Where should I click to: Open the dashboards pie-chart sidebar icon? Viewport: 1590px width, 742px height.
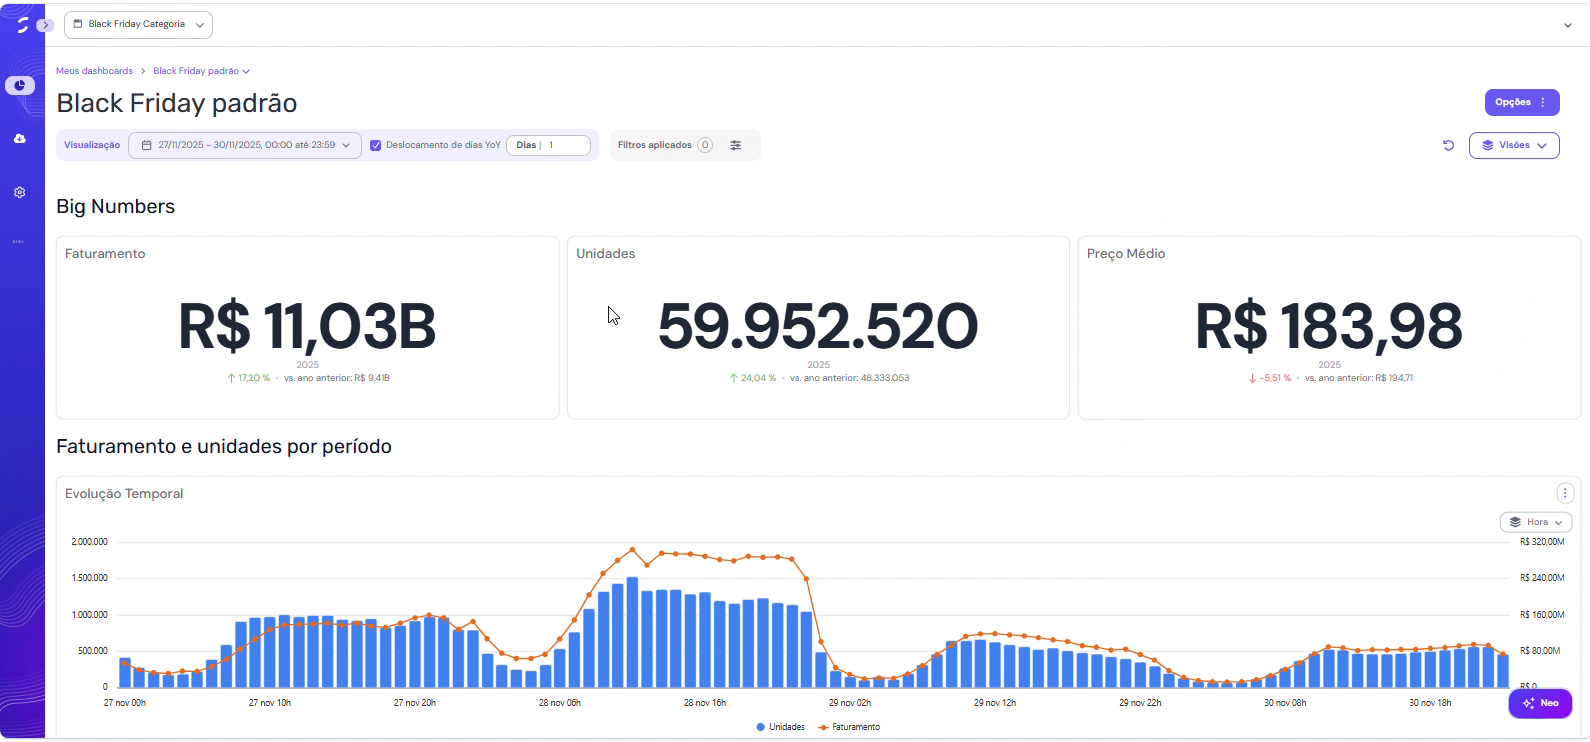(x=20, y=86)
